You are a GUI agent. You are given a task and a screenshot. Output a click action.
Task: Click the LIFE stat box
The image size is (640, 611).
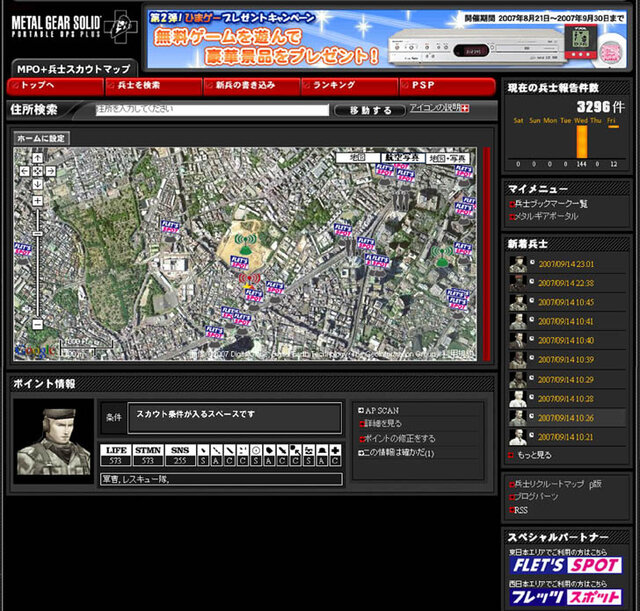click(x=116, y=455)
